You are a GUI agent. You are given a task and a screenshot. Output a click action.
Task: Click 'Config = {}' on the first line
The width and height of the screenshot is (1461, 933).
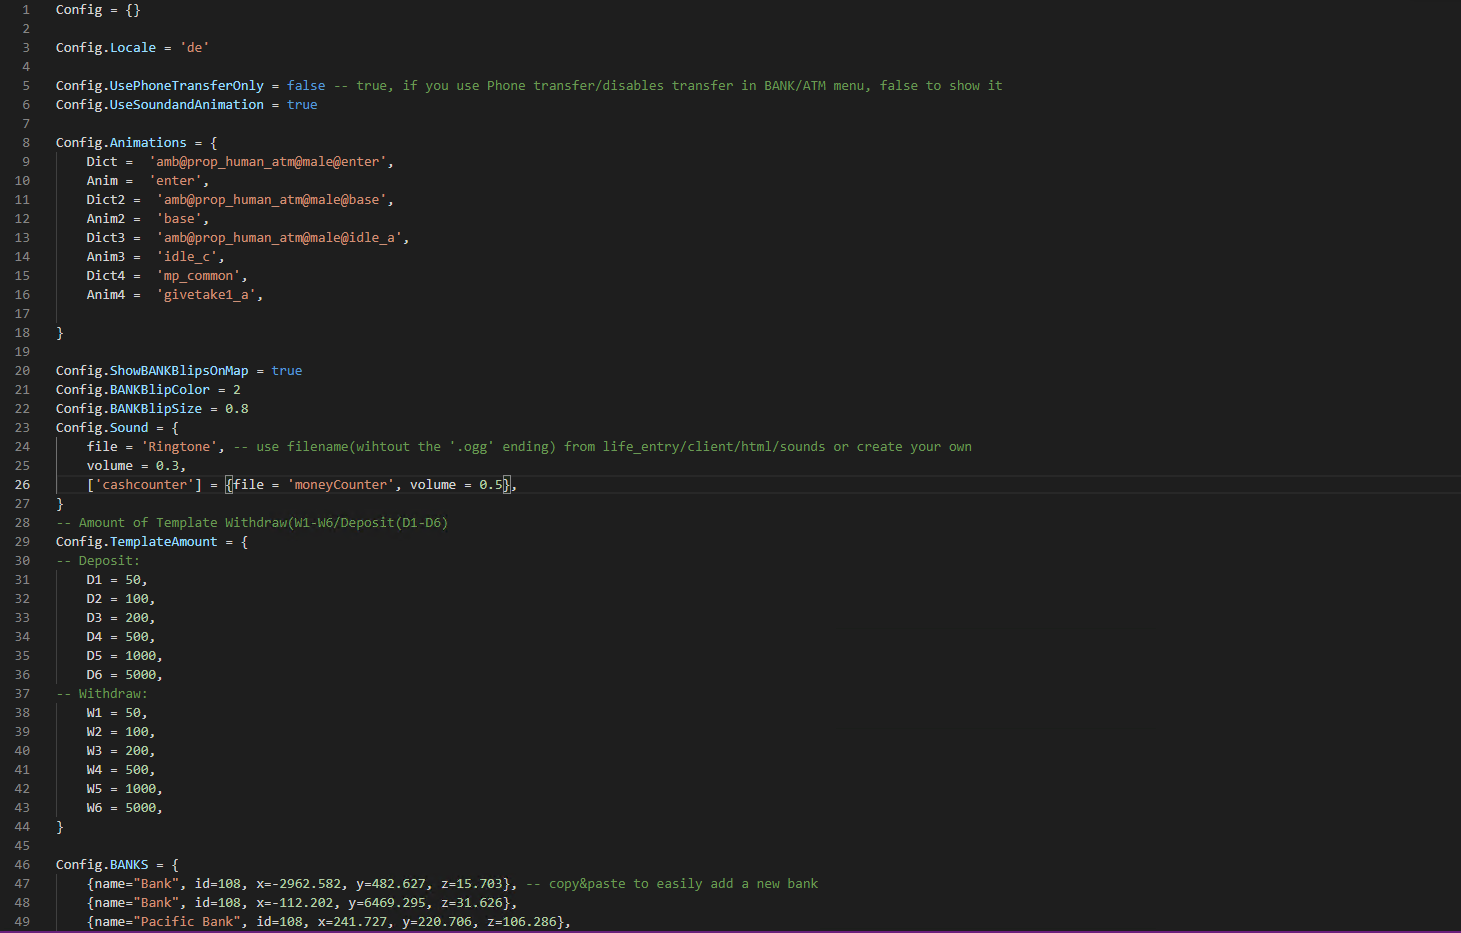click(x=98, y=10)
